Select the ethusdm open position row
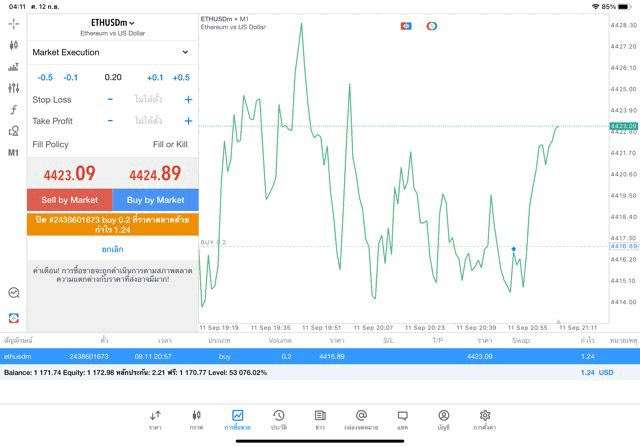This screenshot has height=447, width=640. point(300,356)
